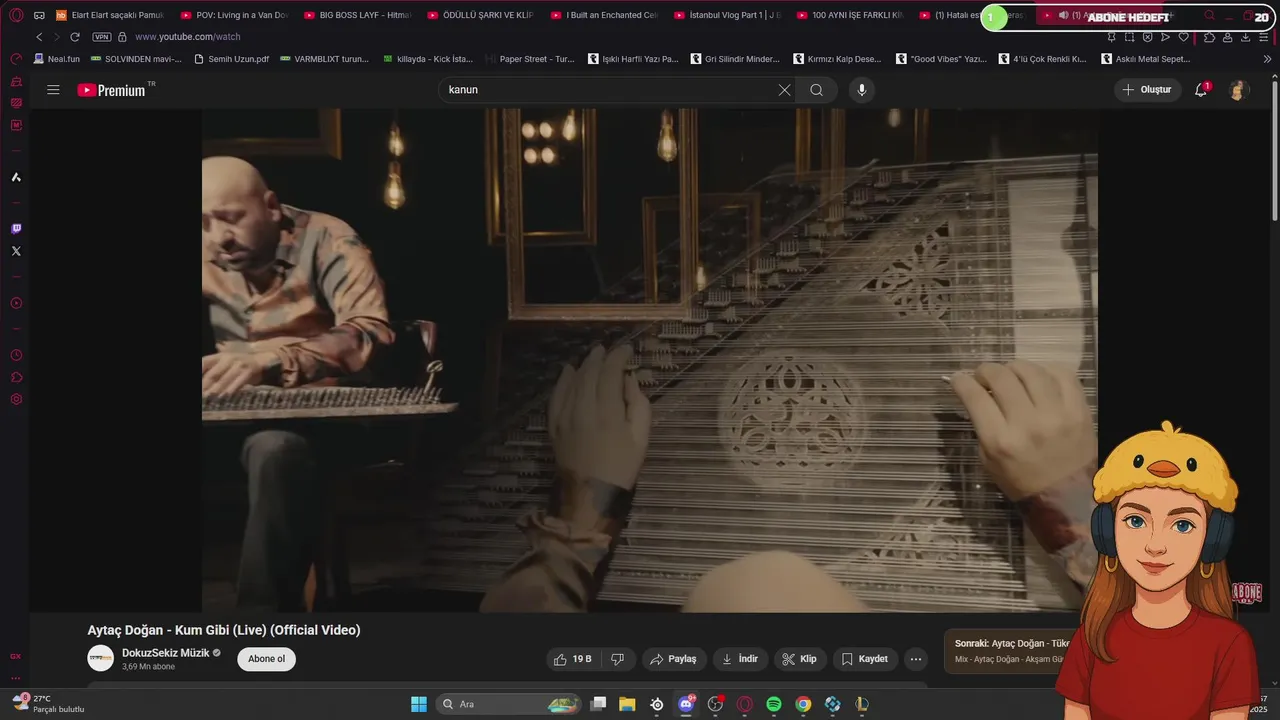Dislike the video with thumbs down
Screen dimensions: 1280x720
tap(617, 659)
